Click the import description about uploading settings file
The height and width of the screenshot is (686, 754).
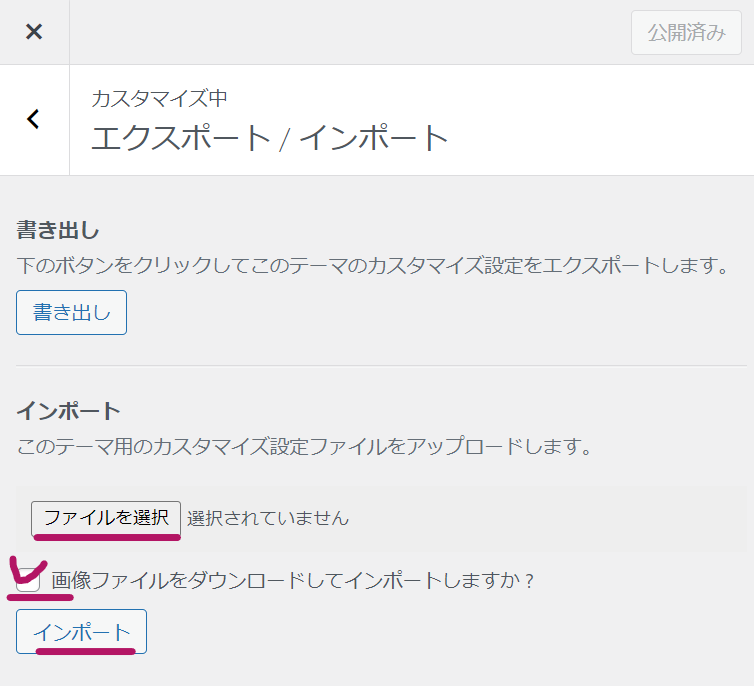304,446
